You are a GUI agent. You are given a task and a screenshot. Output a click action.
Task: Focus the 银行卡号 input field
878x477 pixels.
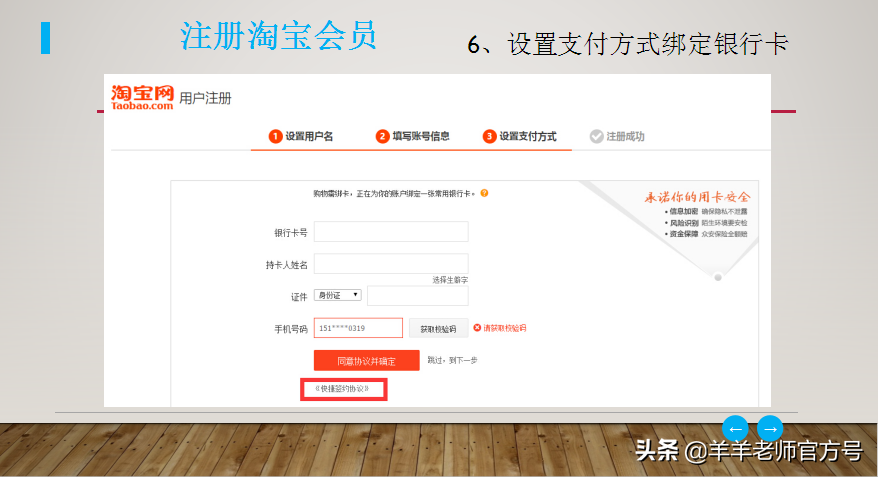pyautogui.click(x=391, y=231)
